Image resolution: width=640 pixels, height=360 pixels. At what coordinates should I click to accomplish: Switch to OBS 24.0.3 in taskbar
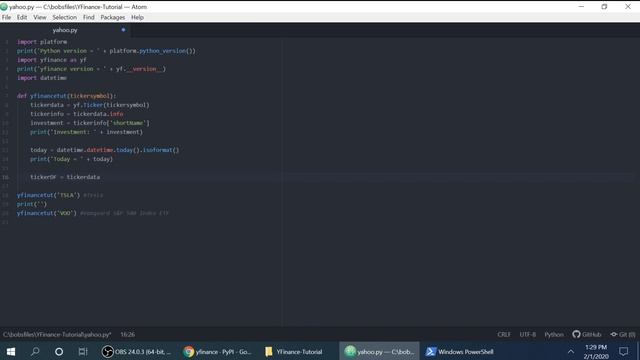[x=137, y=351]
